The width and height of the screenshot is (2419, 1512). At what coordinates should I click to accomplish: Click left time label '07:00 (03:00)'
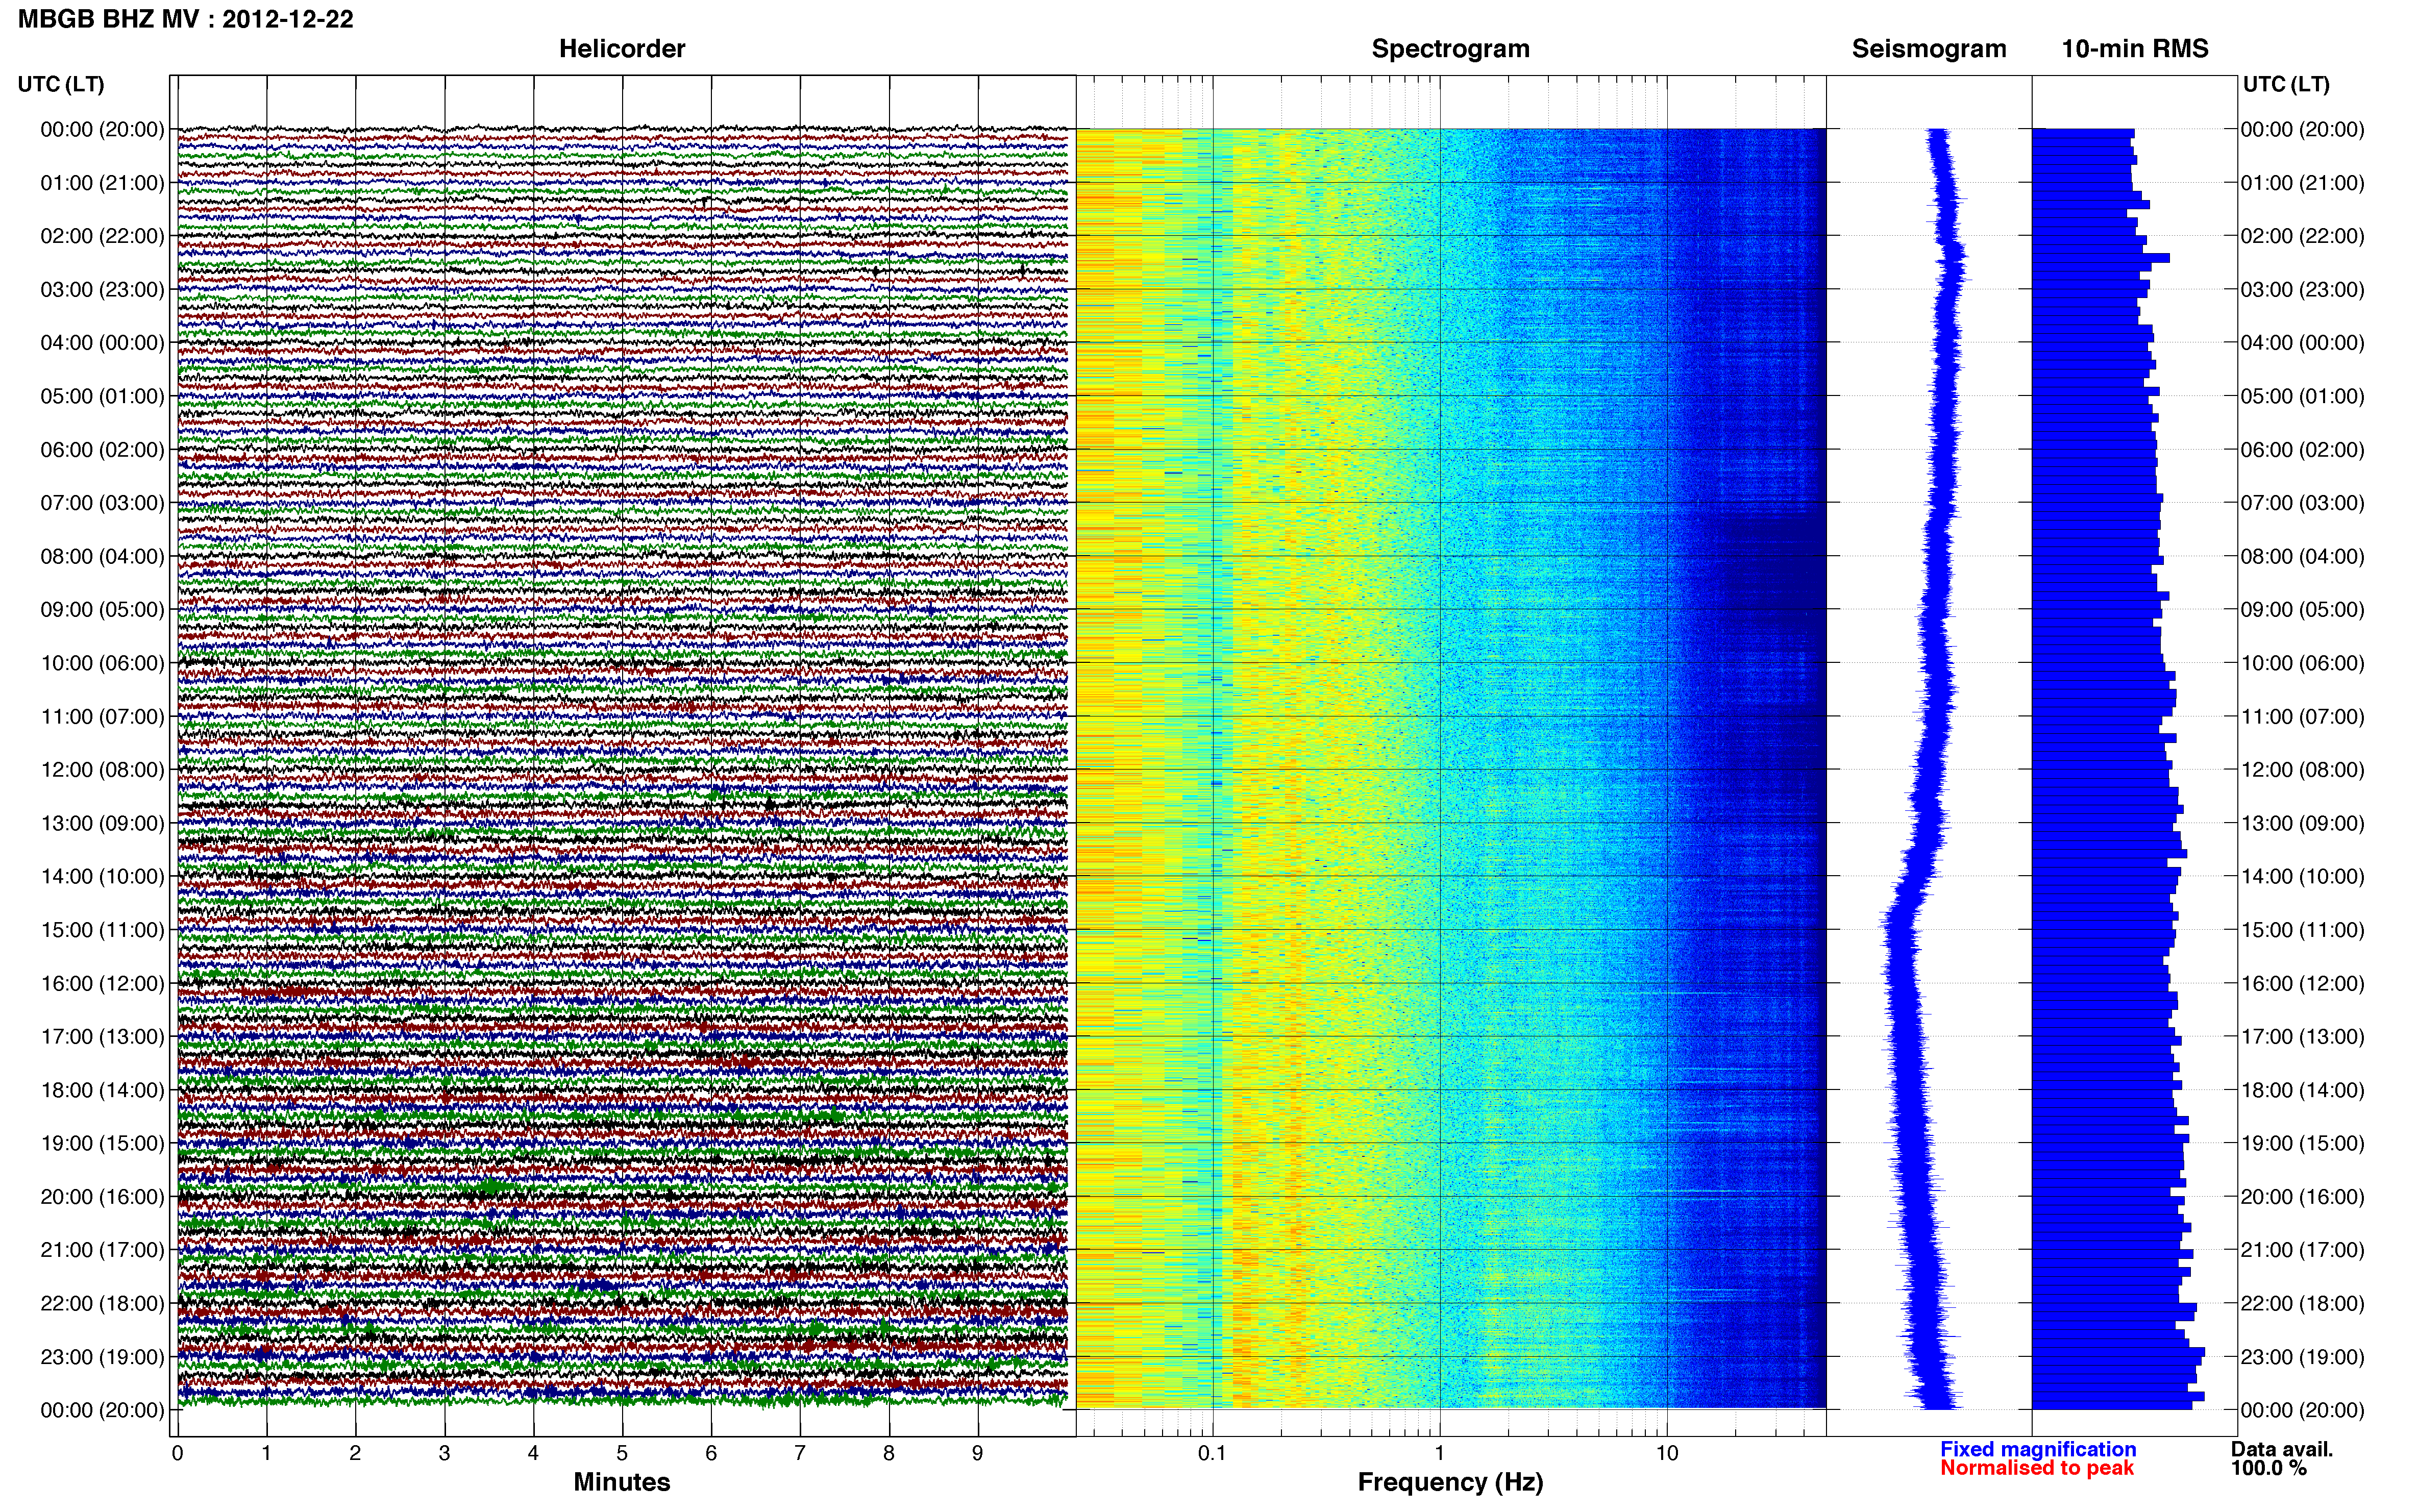102,503
